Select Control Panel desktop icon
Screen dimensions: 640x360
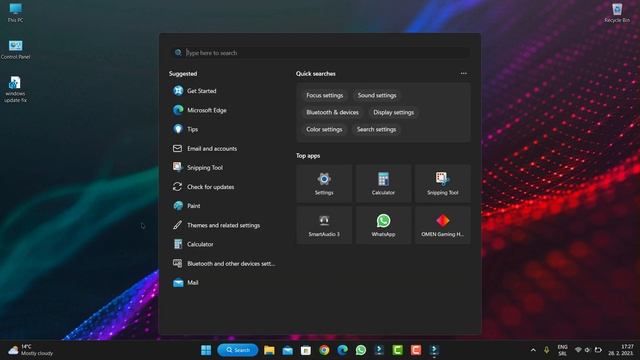[x=16, y=49]
